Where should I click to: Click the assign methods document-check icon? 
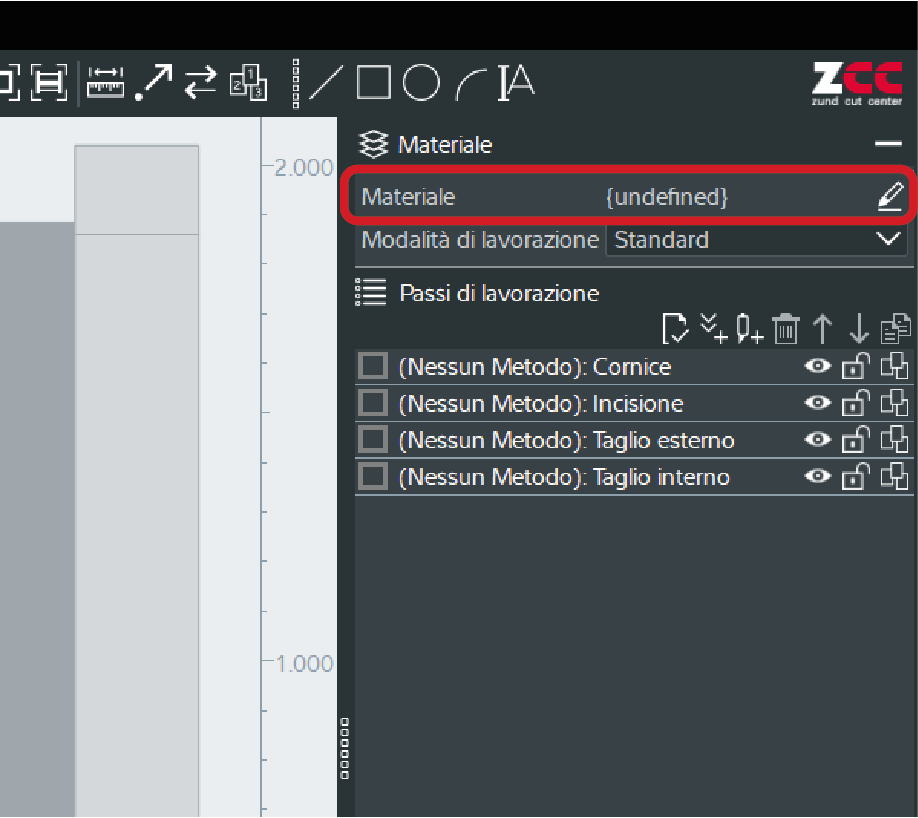pyautogui.click(x=675, y=328)
